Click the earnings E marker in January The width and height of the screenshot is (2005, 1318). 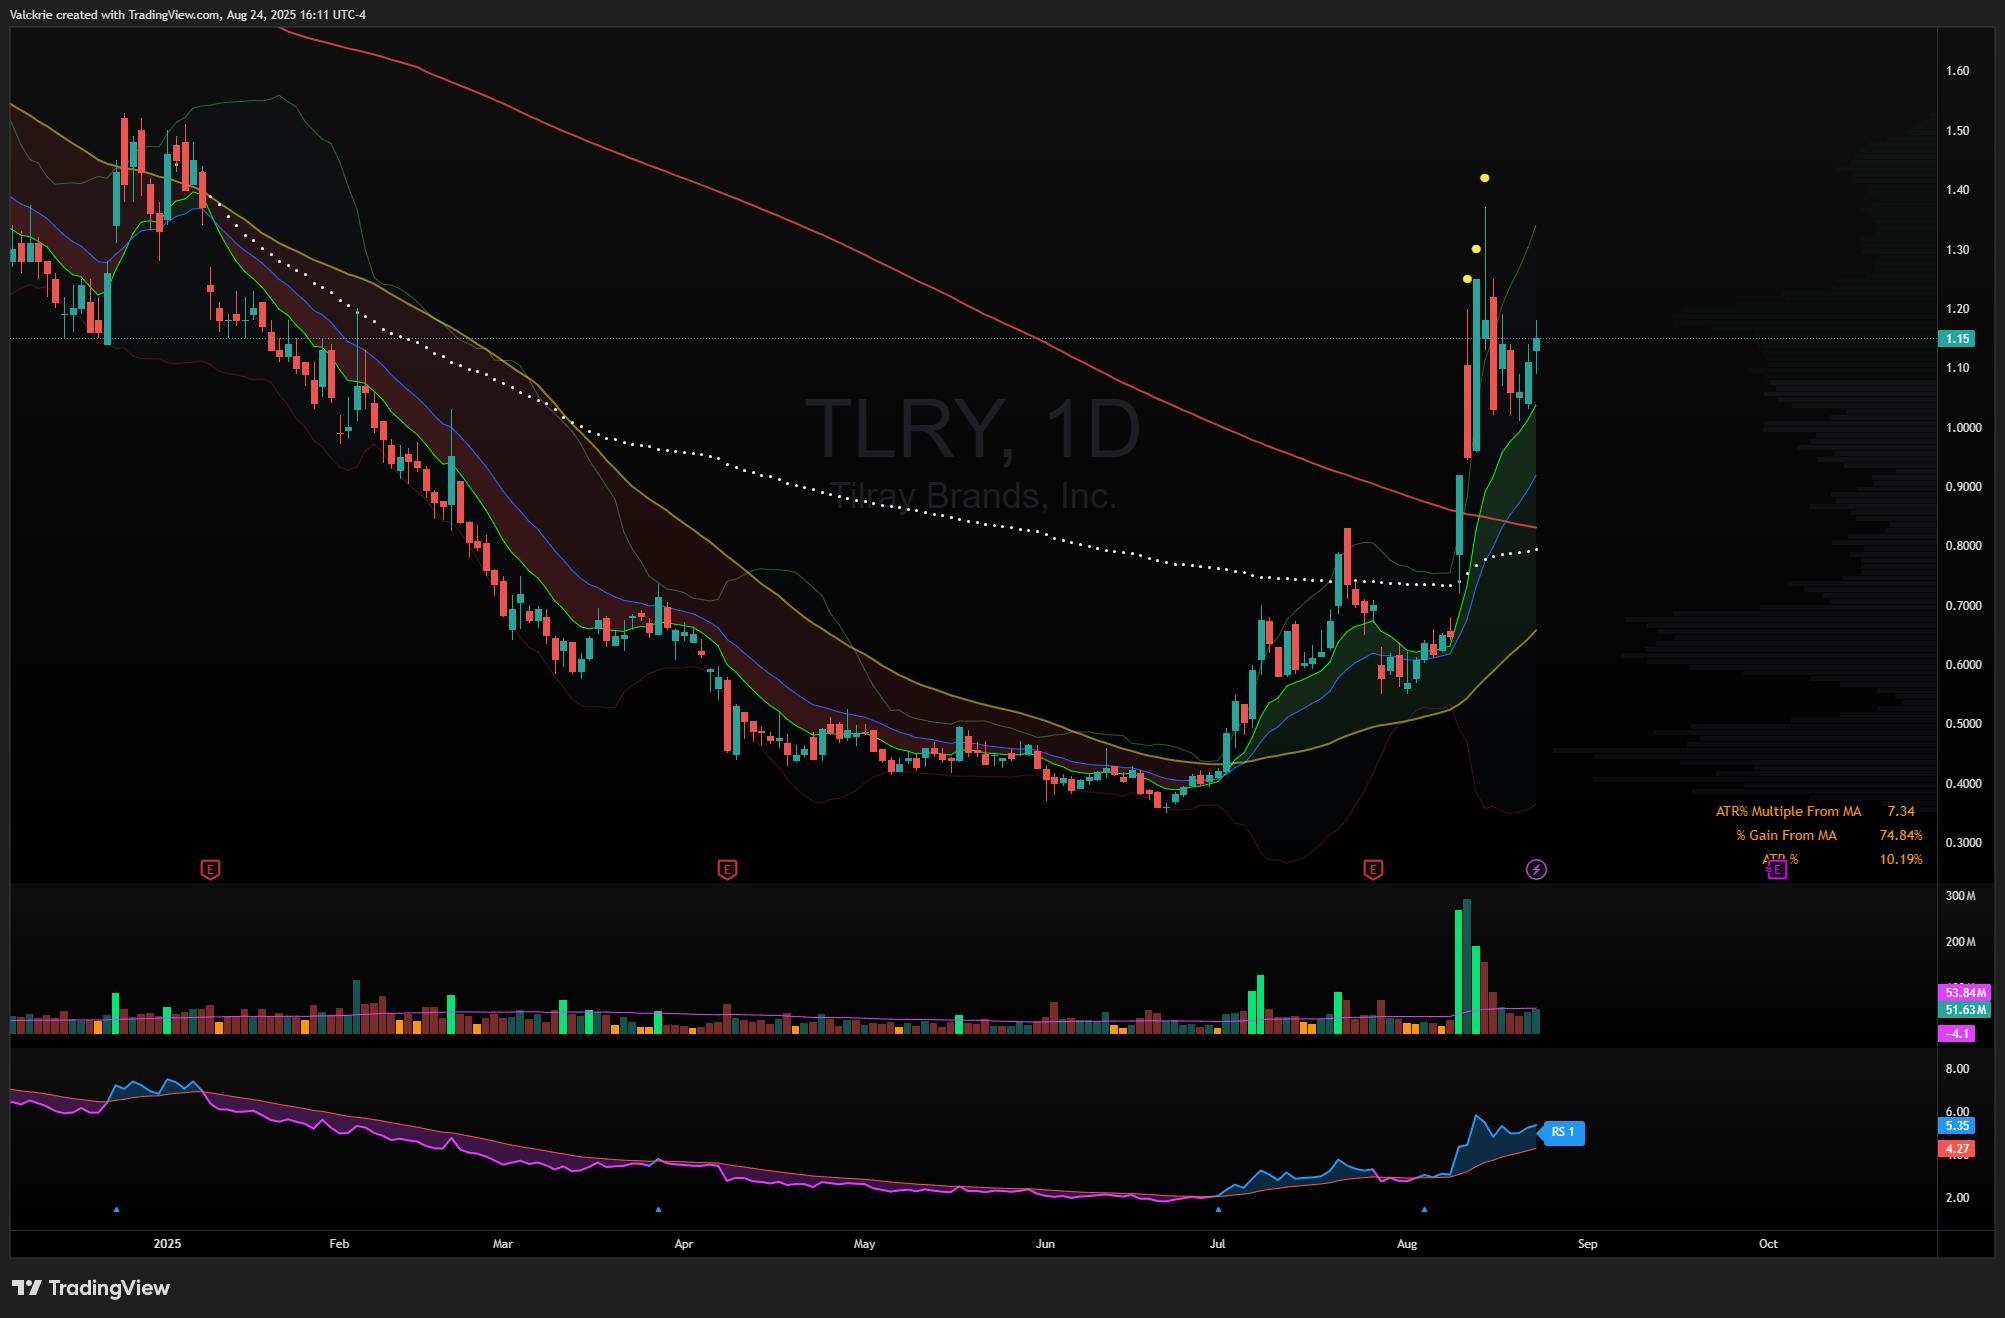tap(210, 869)
